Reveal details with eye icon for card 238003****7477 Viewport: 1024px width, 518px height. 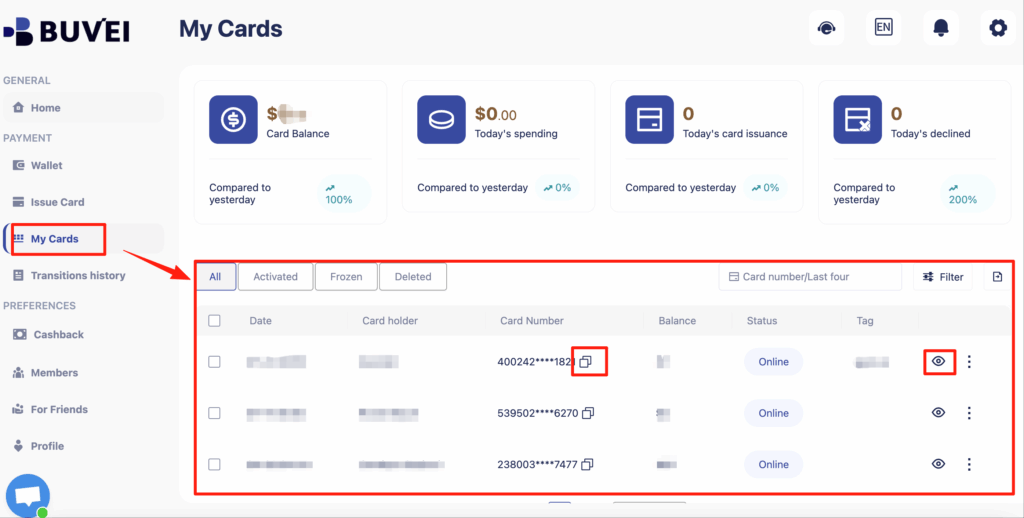tap(938, 464)
